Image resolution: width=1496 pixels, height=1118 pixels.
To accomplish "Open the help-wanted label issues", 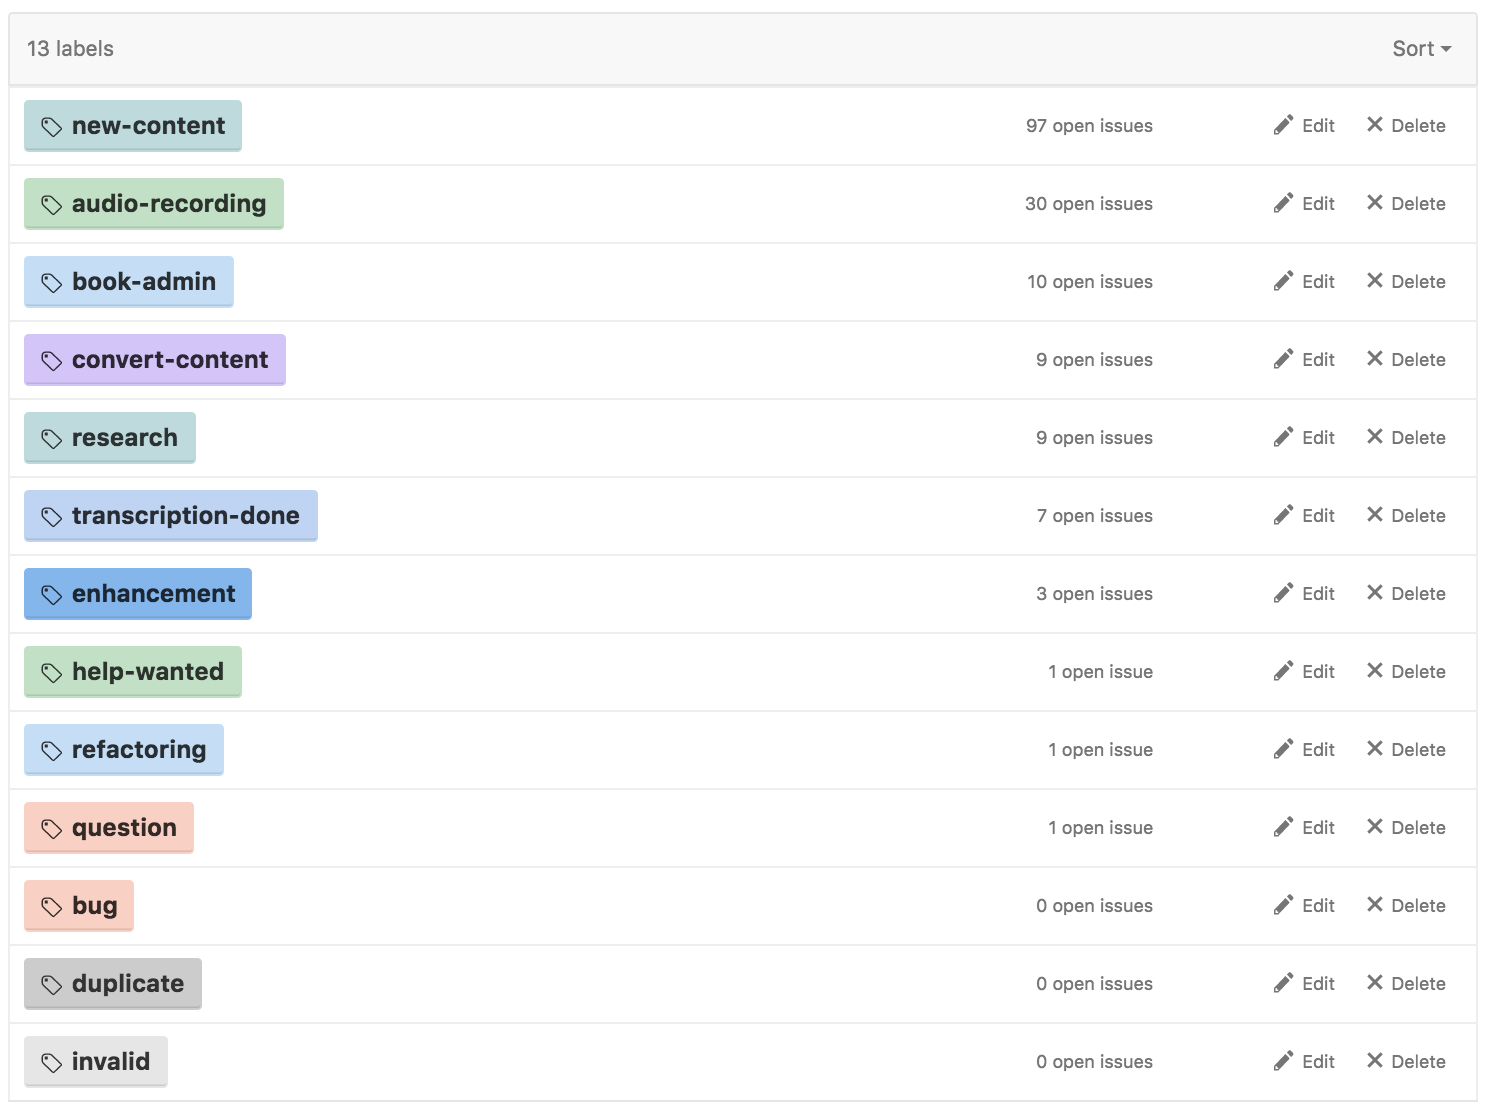I will (x=133, y=672).
